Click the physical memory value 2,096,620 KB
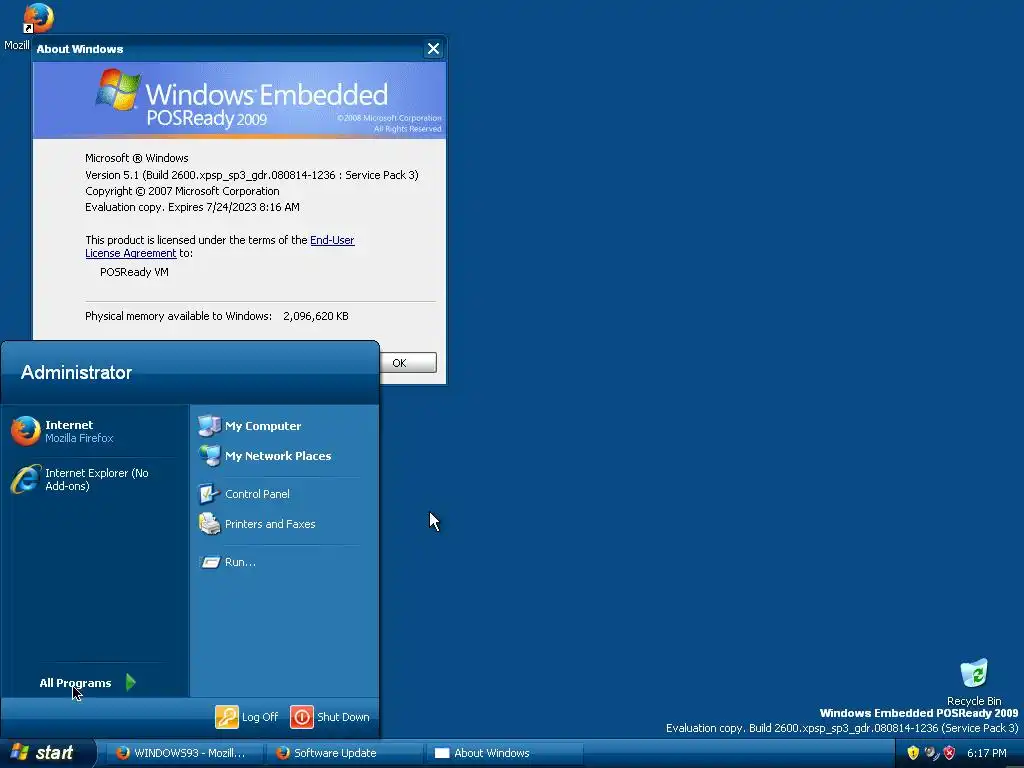This screenshot has height=768, width=1024. [x=315, y=316]
